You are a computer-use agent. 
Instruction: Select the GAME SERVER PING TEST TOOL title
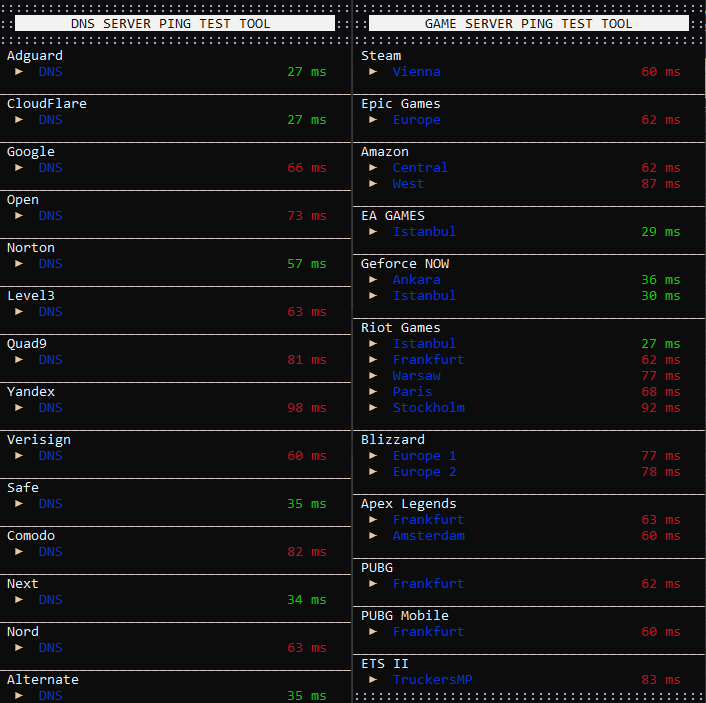click(x=528, y=23)
